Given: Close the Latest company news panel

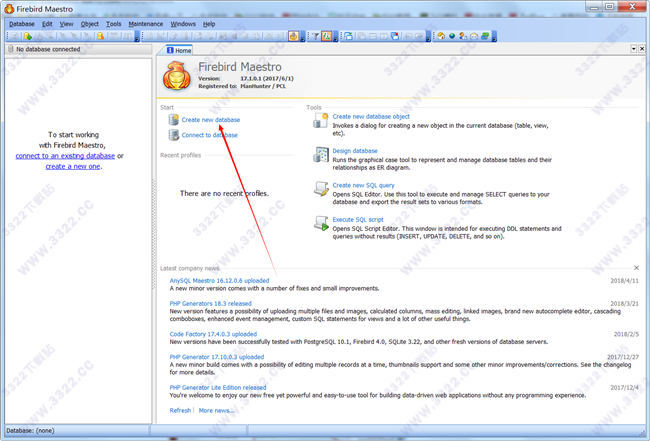Looking at the screenshot, I should click(x=637, y=268).
